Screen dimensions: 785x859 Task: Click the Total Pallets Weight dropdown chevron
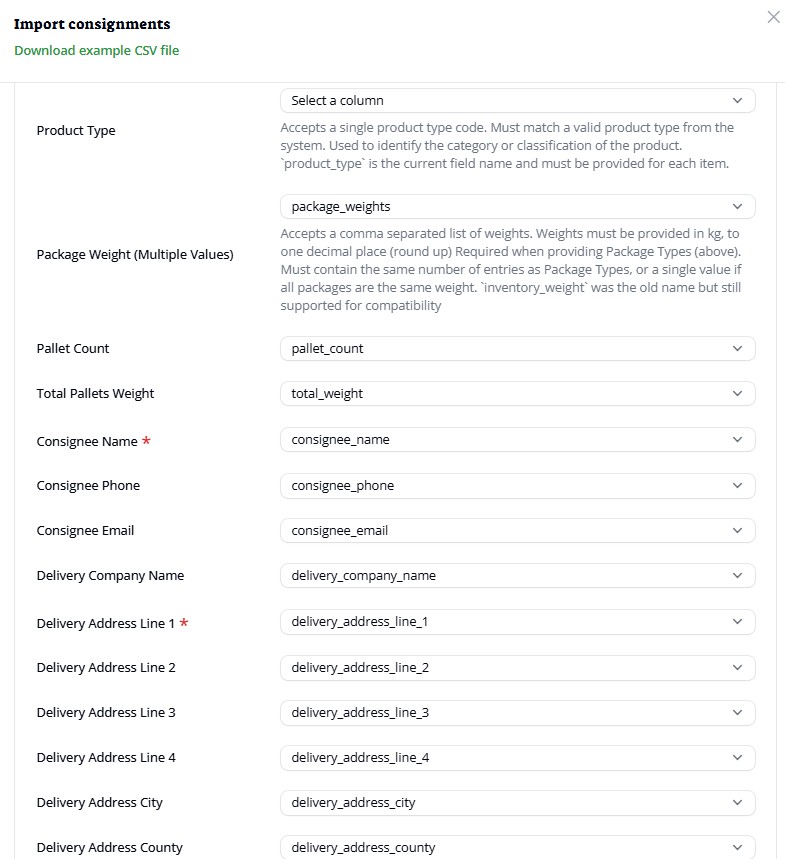tap(737, 394)
